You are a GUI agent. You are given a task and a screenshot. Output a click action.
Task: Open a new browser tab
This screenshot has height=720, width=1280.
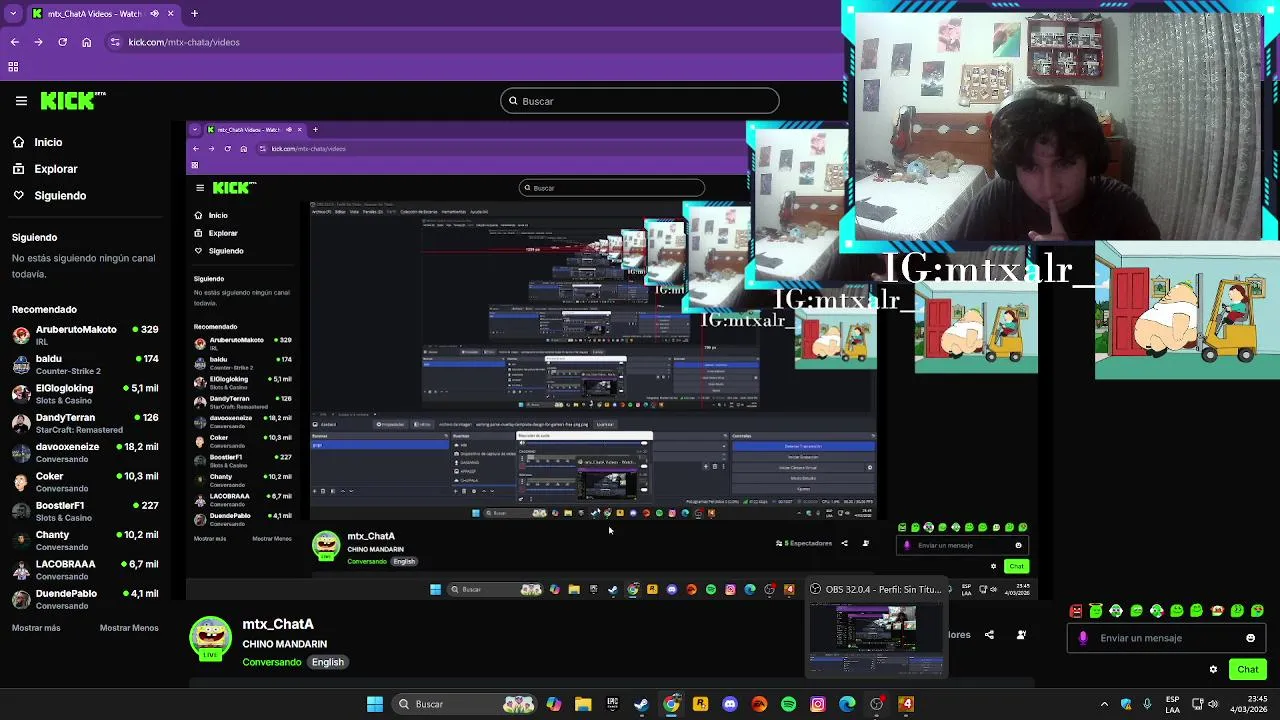(194, 14)
